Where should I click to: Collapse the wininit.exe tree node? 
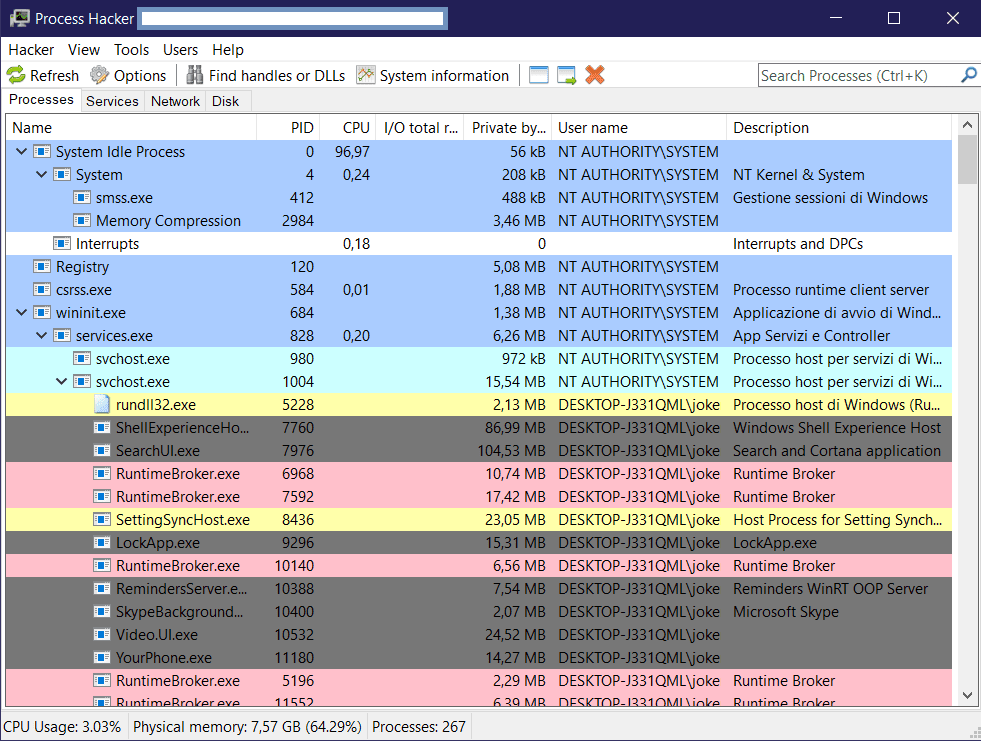click(22, 313)
